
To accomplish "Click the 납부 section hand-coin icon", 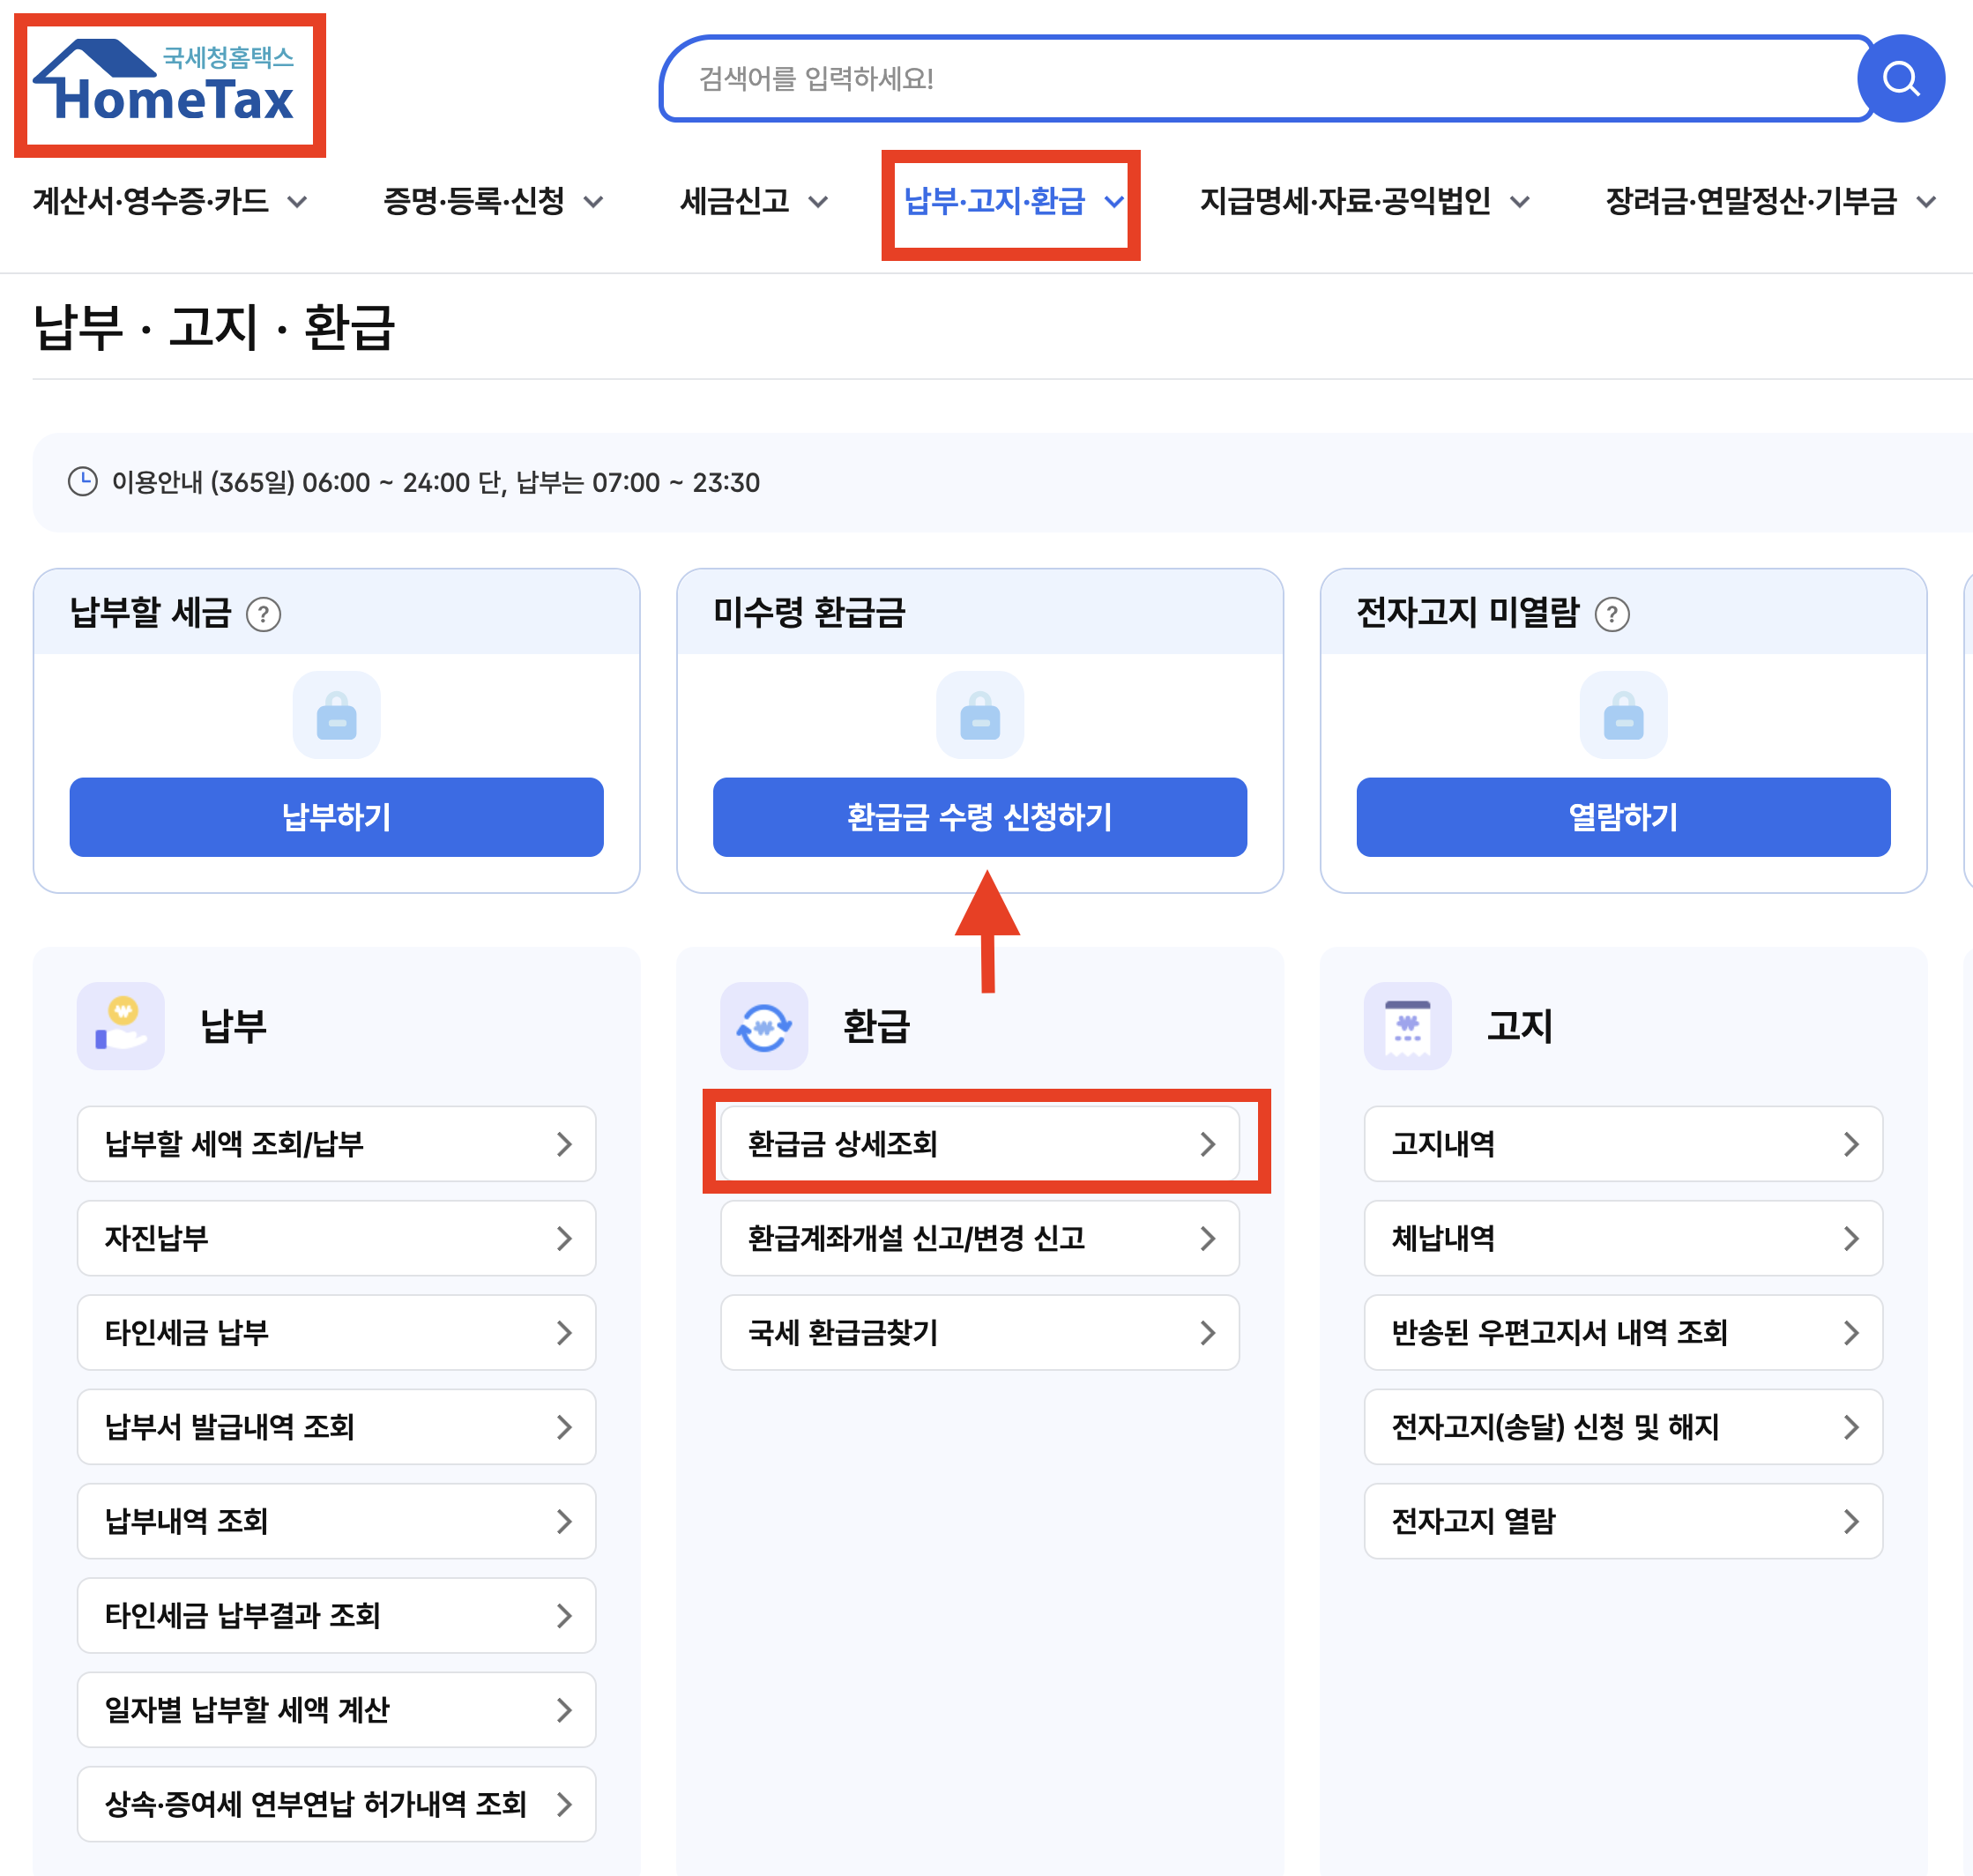I will [x=121, y=1026].
